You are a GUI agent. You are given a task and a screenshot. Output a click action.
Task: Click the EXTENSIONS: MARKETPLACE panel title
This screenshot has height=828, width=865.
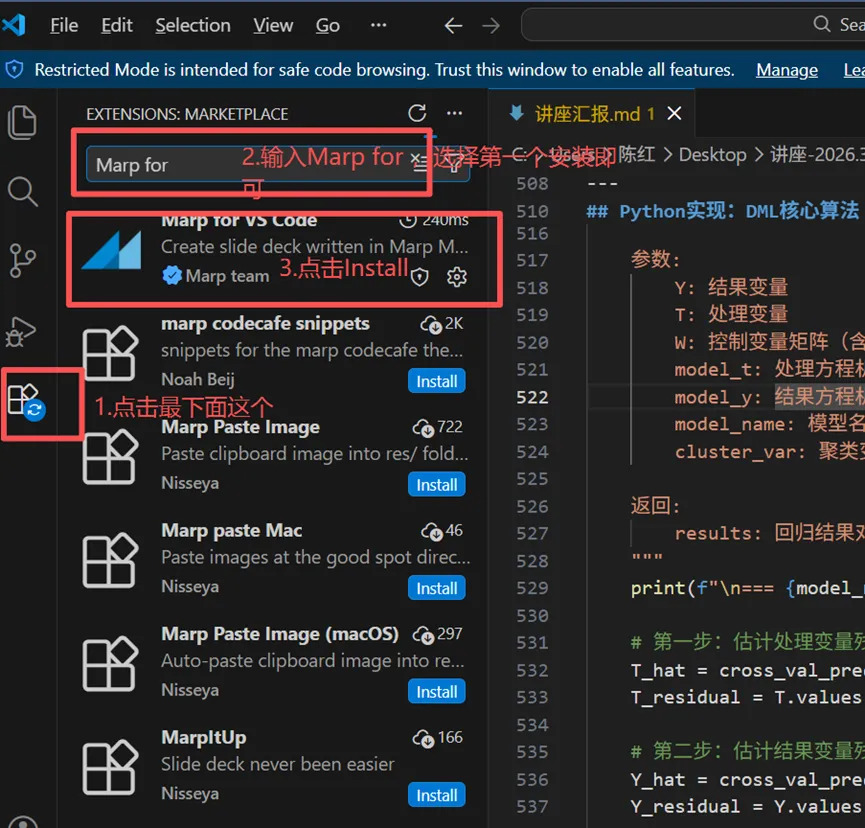187,114
